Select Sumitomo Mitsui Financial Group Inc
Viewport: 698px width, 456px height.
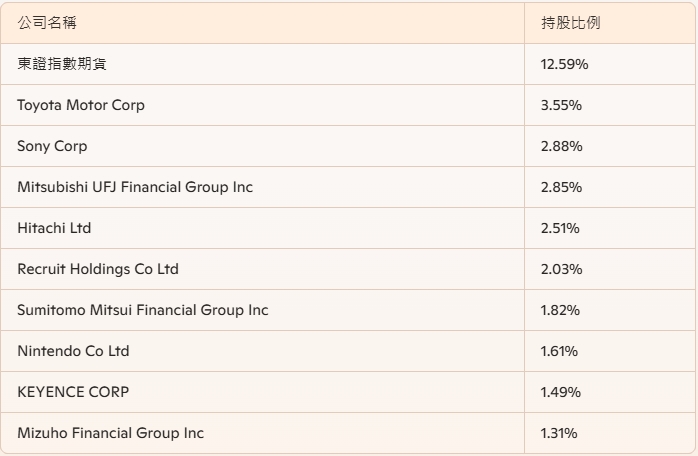pos(143,310)
